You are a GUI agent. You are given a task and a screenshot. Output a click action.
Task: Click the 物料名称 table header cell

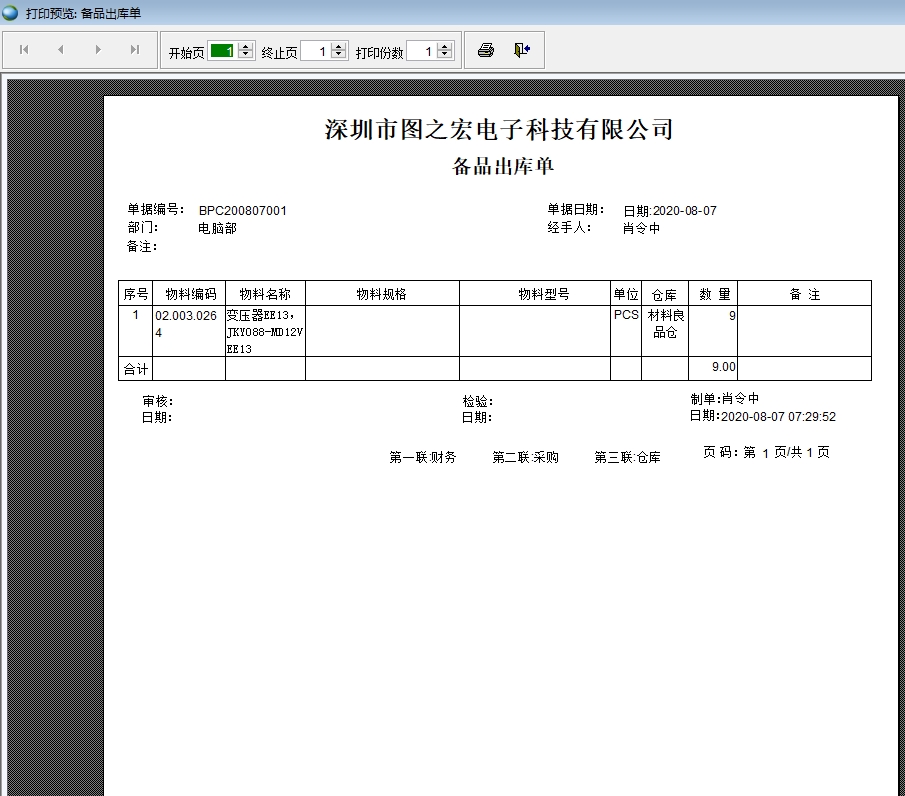(x=265, y=293)
